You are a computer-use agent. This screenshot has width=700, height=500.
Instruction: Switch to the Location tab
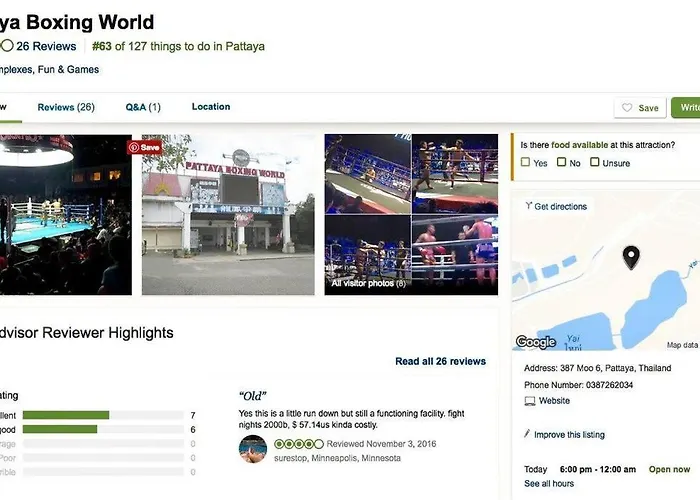tap(211, 107)
